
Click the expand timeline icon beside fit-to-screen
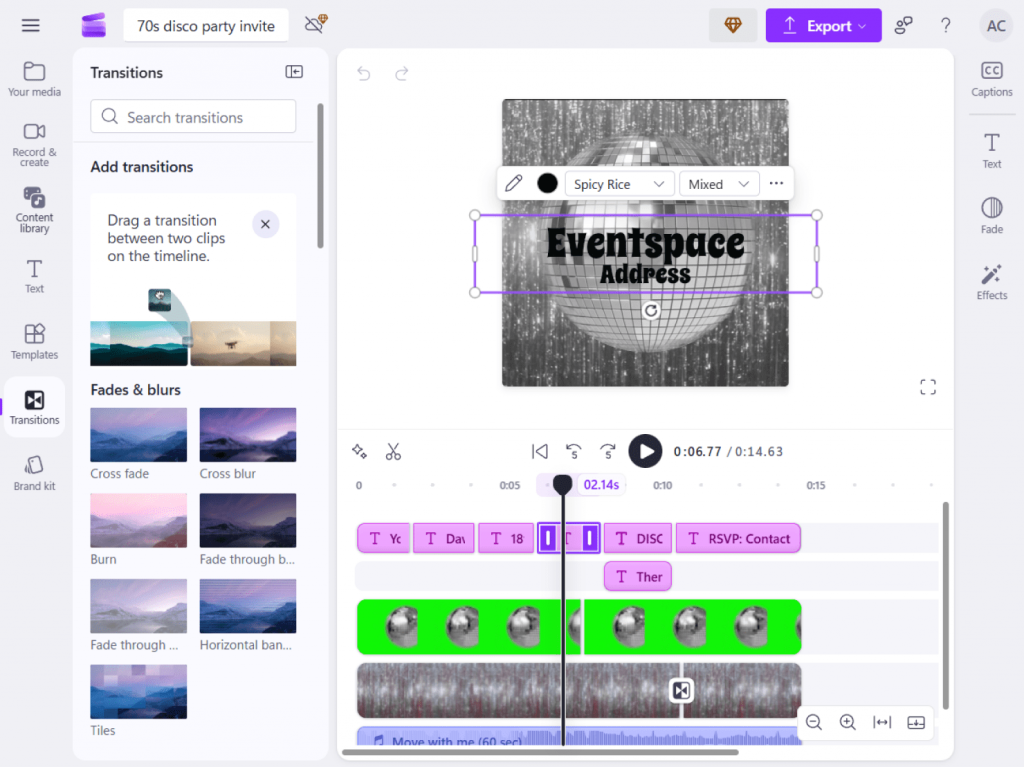click(x=916, y=722)
